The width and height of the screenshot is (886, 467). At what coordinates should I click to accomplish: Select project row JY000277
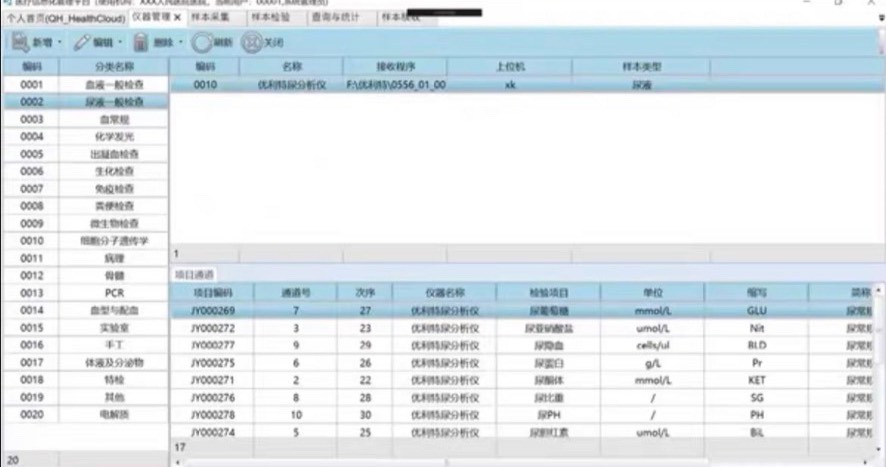(x=523, y=345)
